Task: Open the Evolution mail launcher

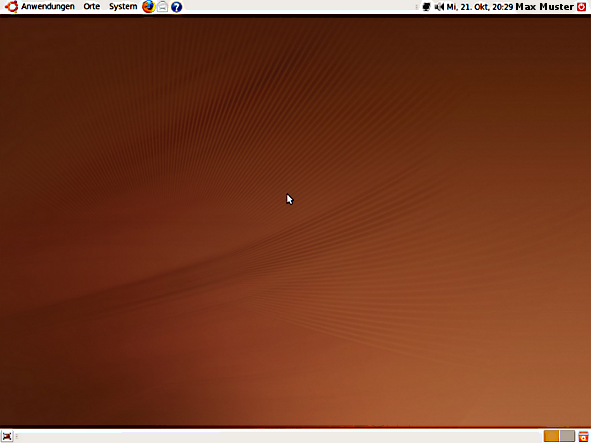Action: pyautogui.click(x=162, y=6)
